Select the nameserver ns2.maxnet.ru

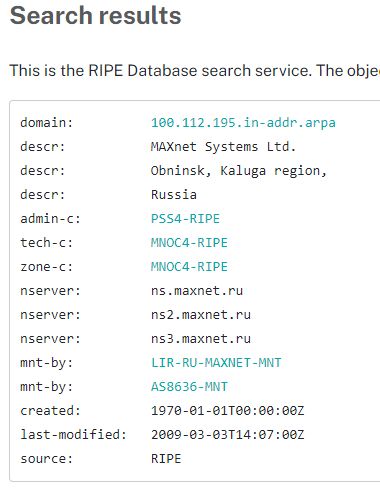[201, 315]
